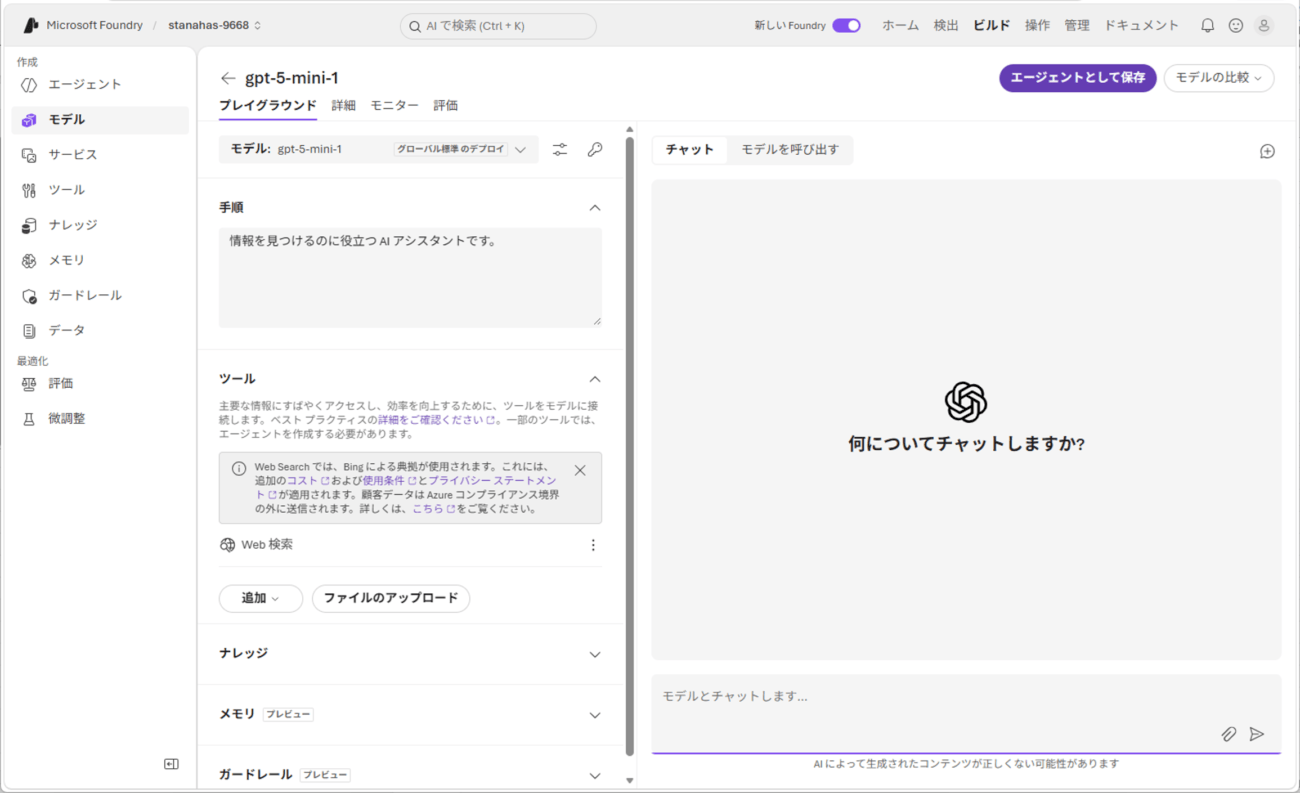Switch to the 評価 tab under gpt-5-mini-1
The image size is (1300, 793).
446,106
